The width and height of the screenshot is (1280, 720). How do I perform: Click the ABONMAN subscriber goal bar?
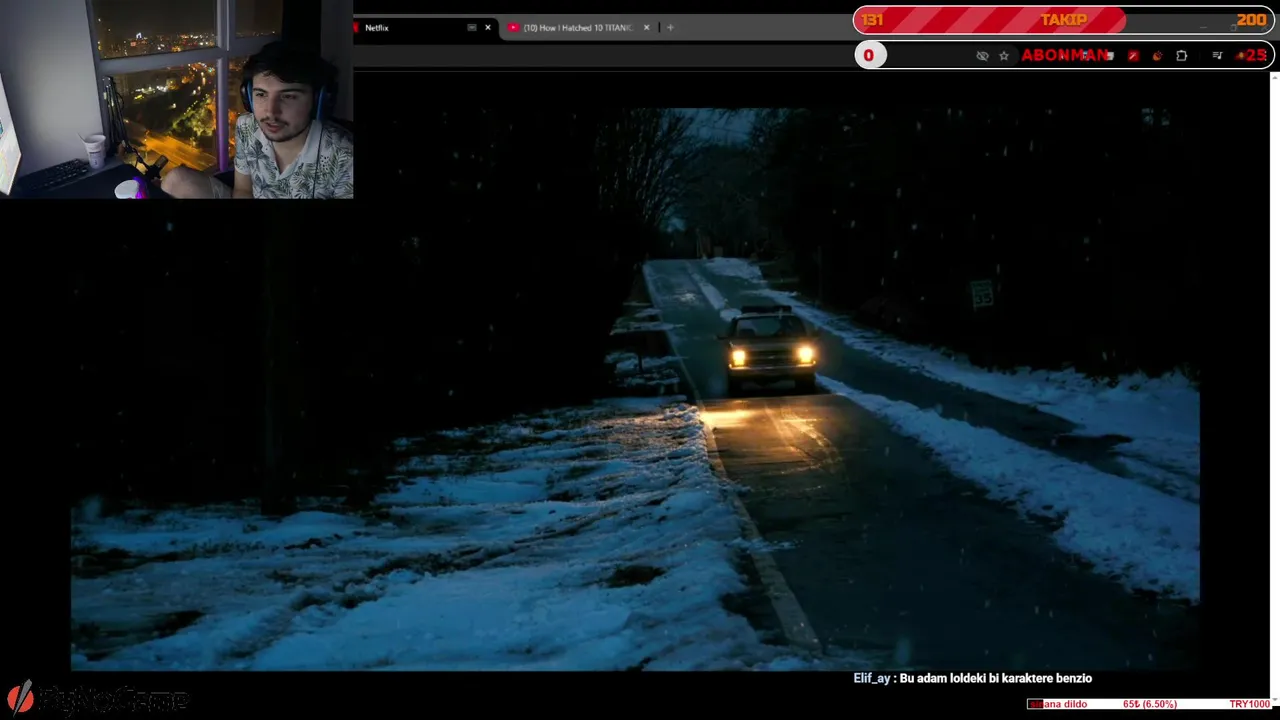pyautogui.click(x=1064, y=55)
